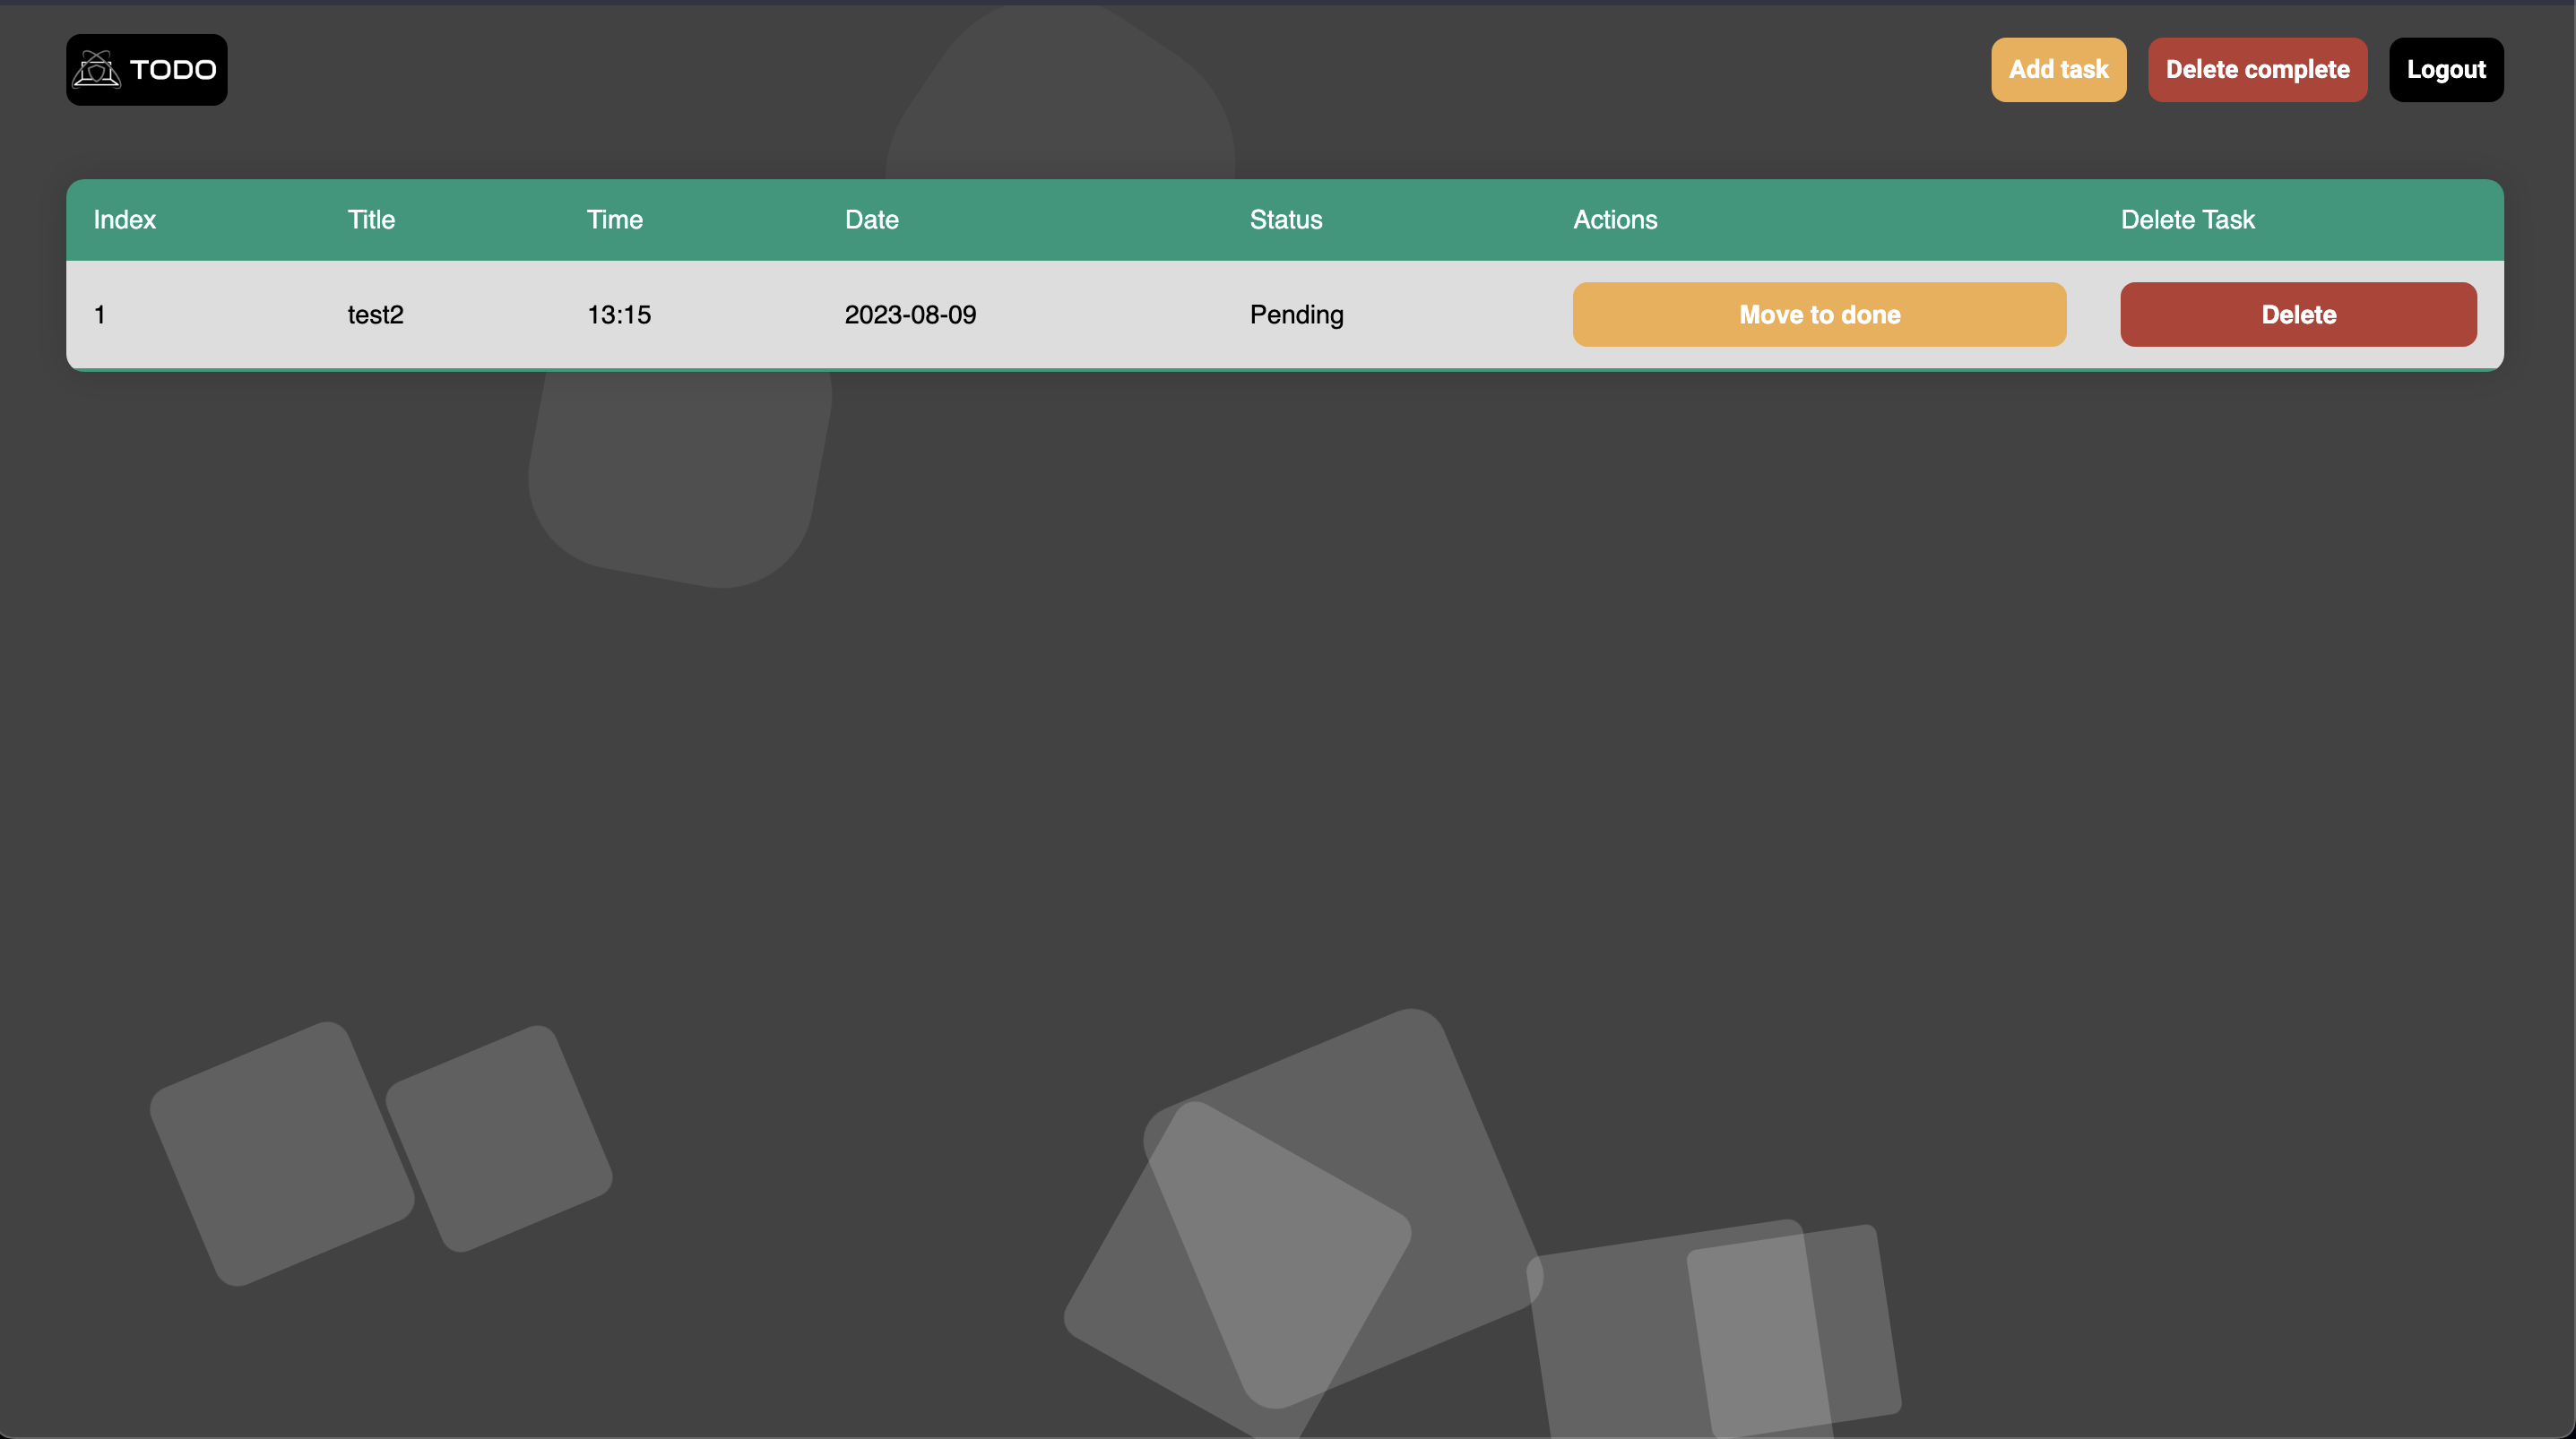Click the 13:15 time cell
2576x1439 pixels.
click(618, 315)
